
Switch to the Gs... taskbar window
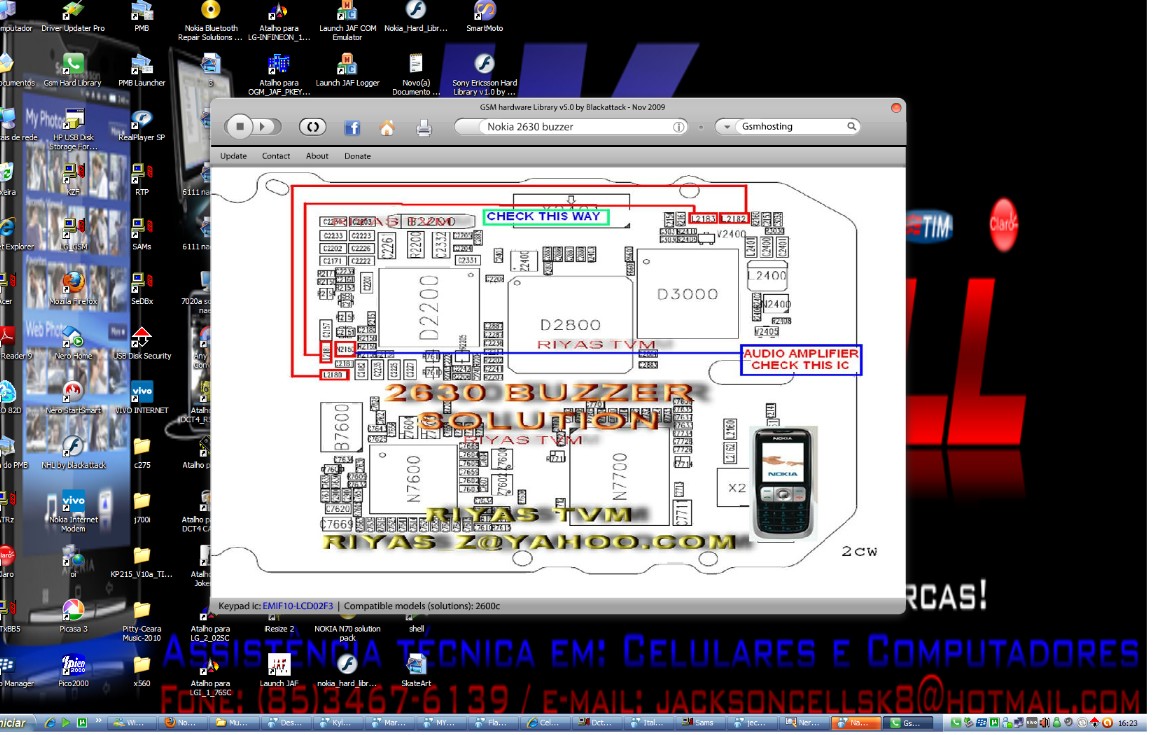point(906,723)
